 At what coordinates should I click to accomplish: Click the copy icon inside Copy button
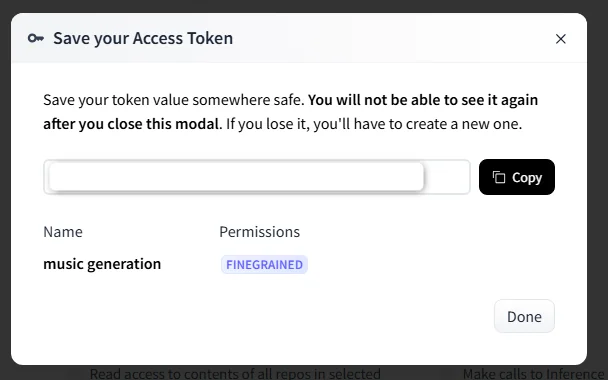(499, 177)
